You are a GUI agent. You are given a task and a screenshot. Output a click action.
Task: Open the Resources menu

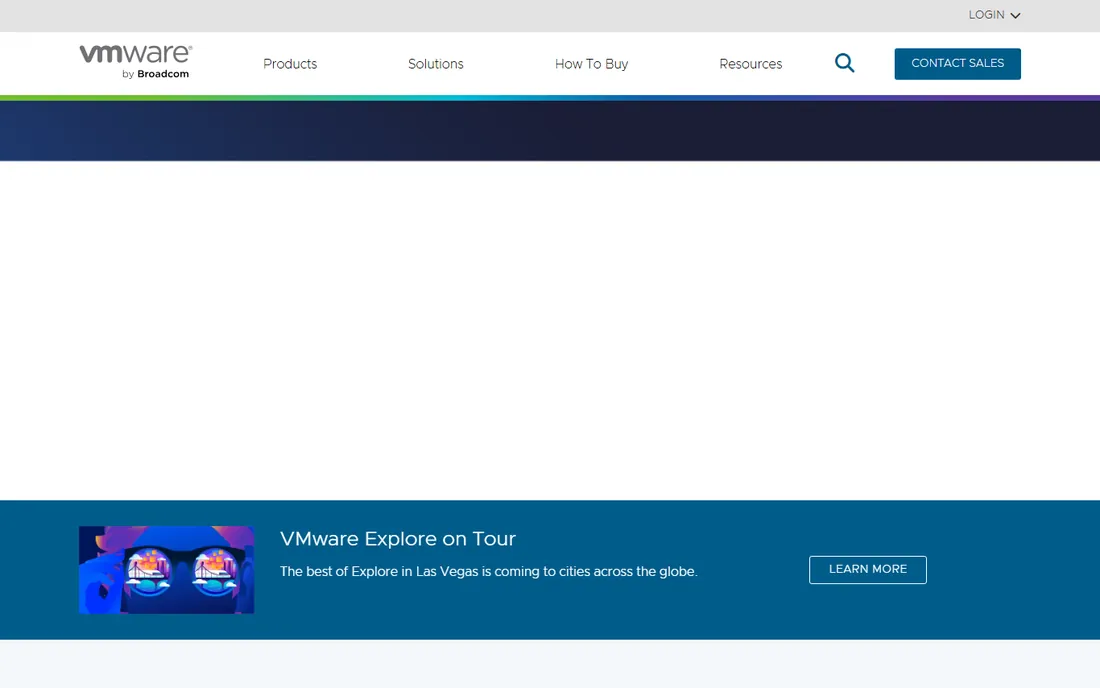click(x=751, y=64)
